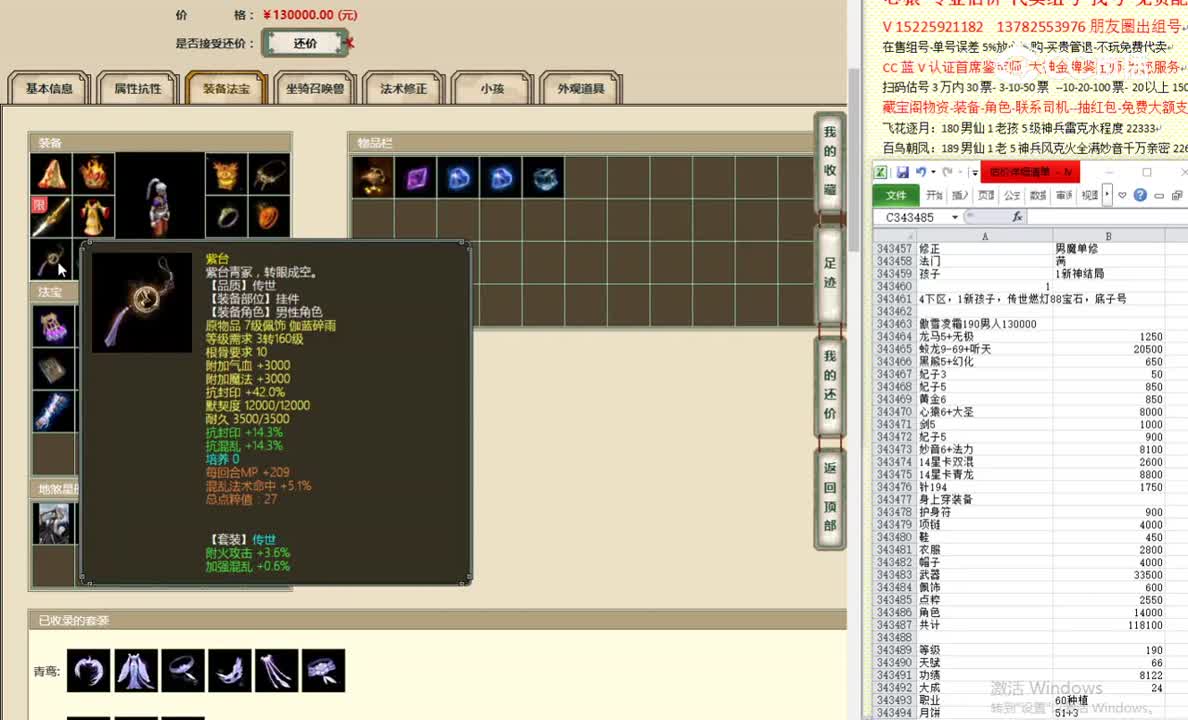Click the 我的收藏 side panel button
This screenshot has width=1188, height=720.
pyautogui.click(x=829, y=158)
